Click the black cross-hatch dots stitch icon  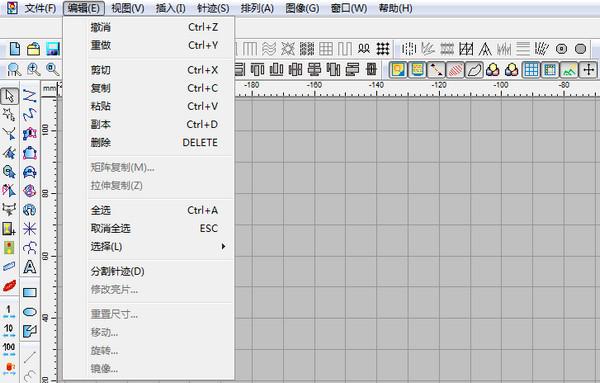(383, 49)
